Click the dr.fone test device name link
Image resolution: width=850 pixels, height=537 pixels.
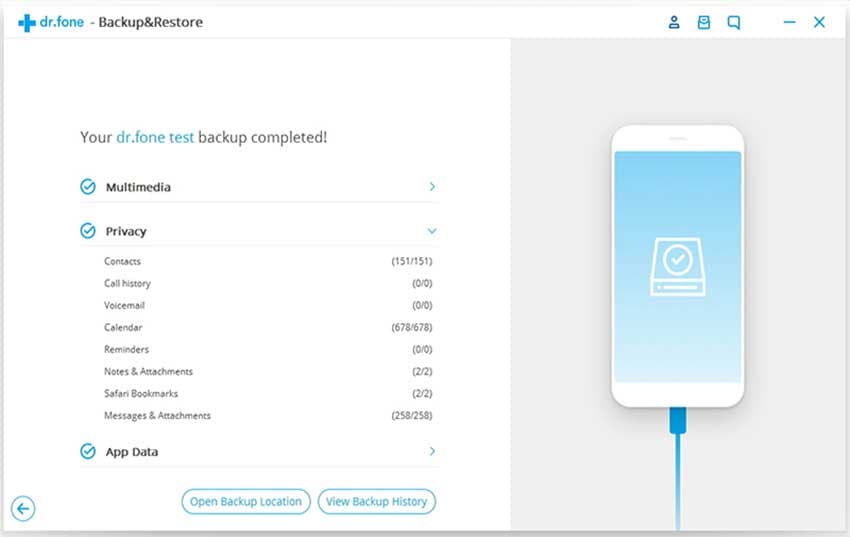click(155, 137)
